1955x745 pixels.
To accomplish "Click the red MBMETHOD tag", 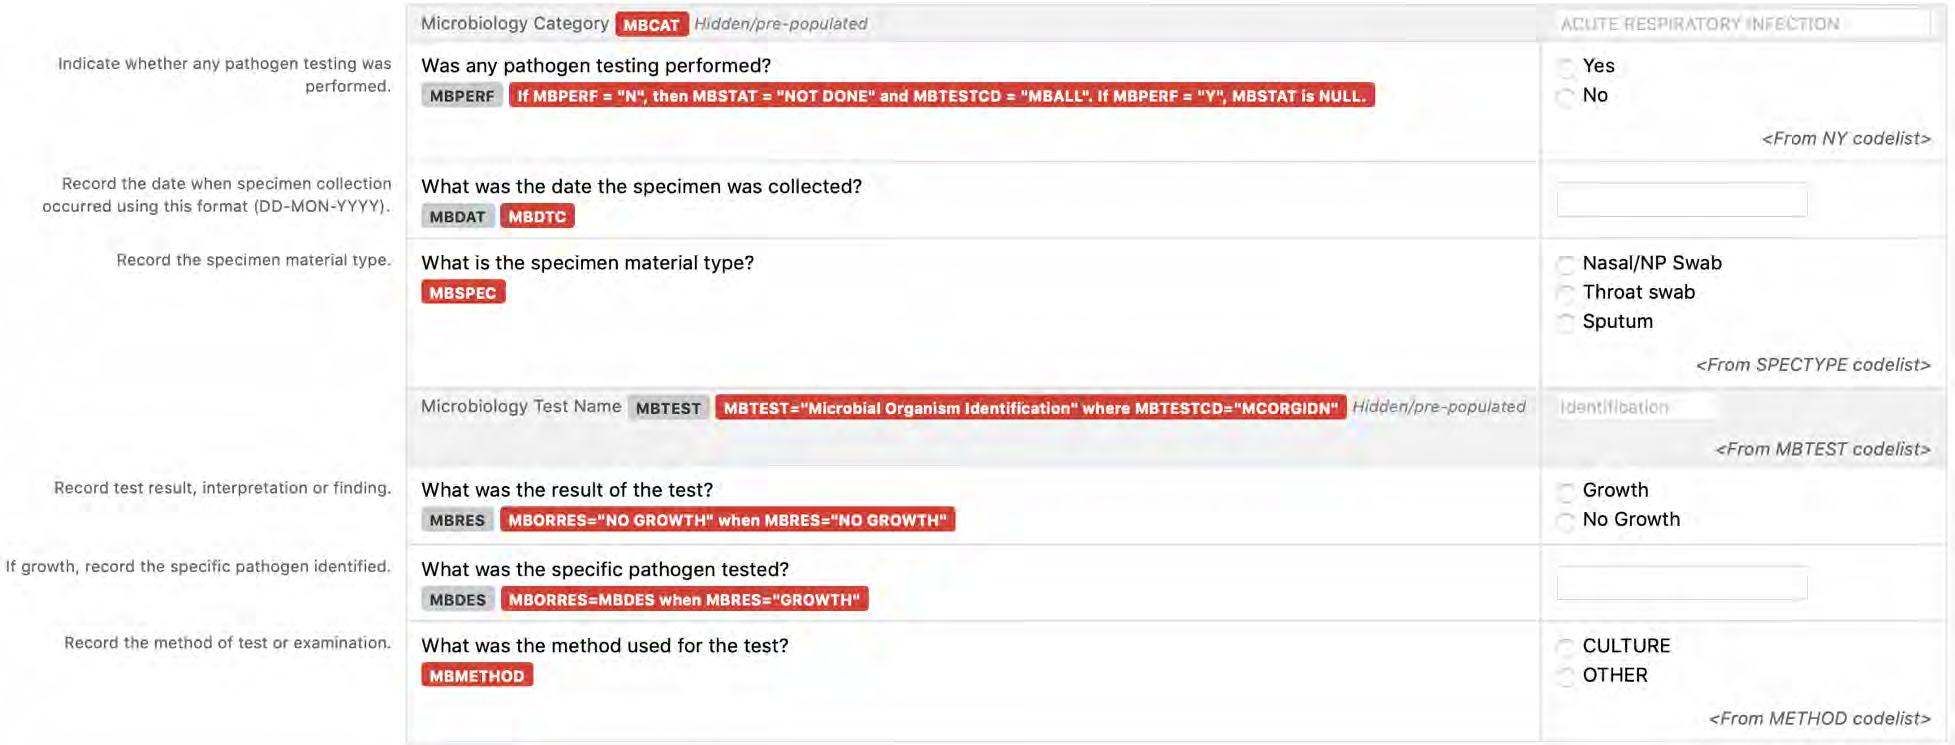I will click(x=477, y=675).
